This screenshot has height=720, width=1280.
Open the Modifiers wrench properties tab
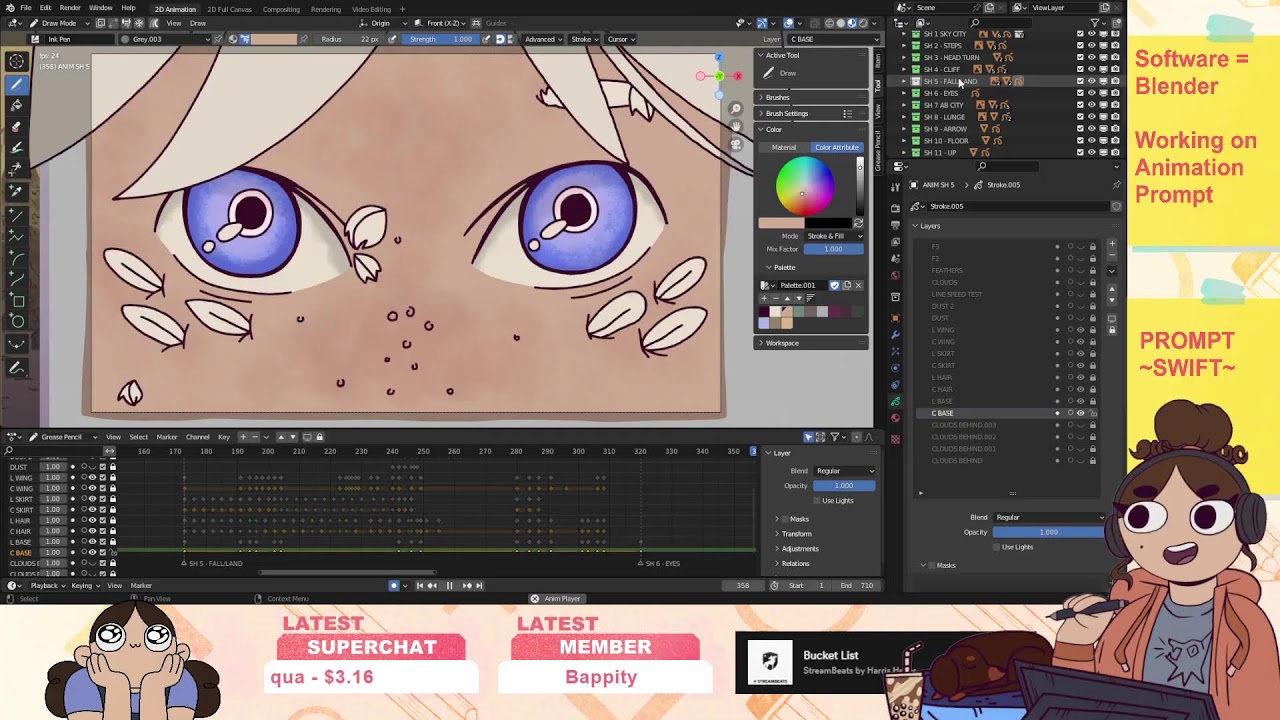[895, 333]
